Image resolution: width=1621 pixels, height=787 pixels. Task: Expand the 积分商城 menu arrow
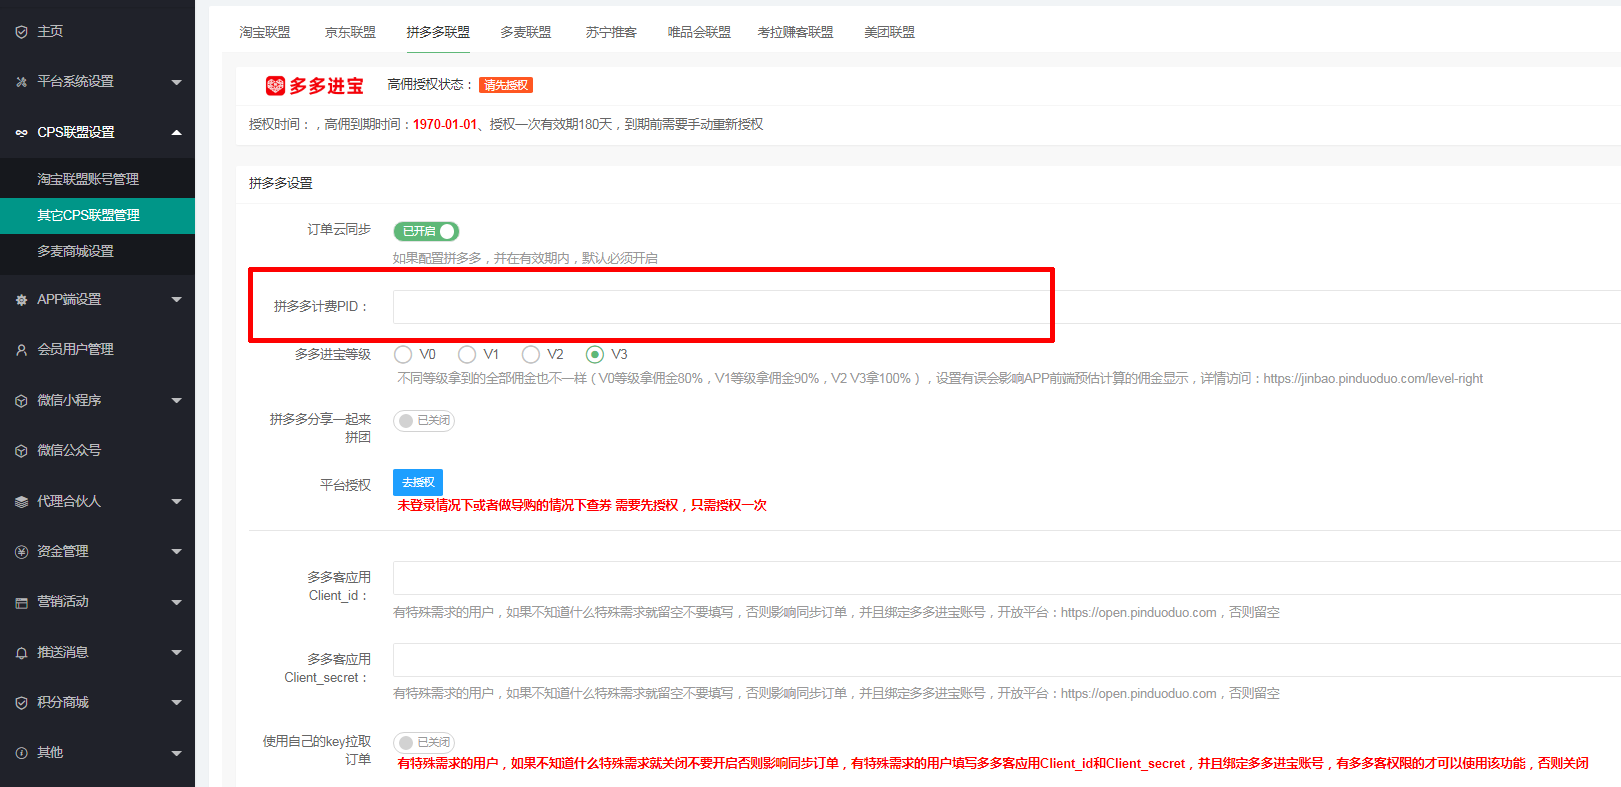point(177,703)
